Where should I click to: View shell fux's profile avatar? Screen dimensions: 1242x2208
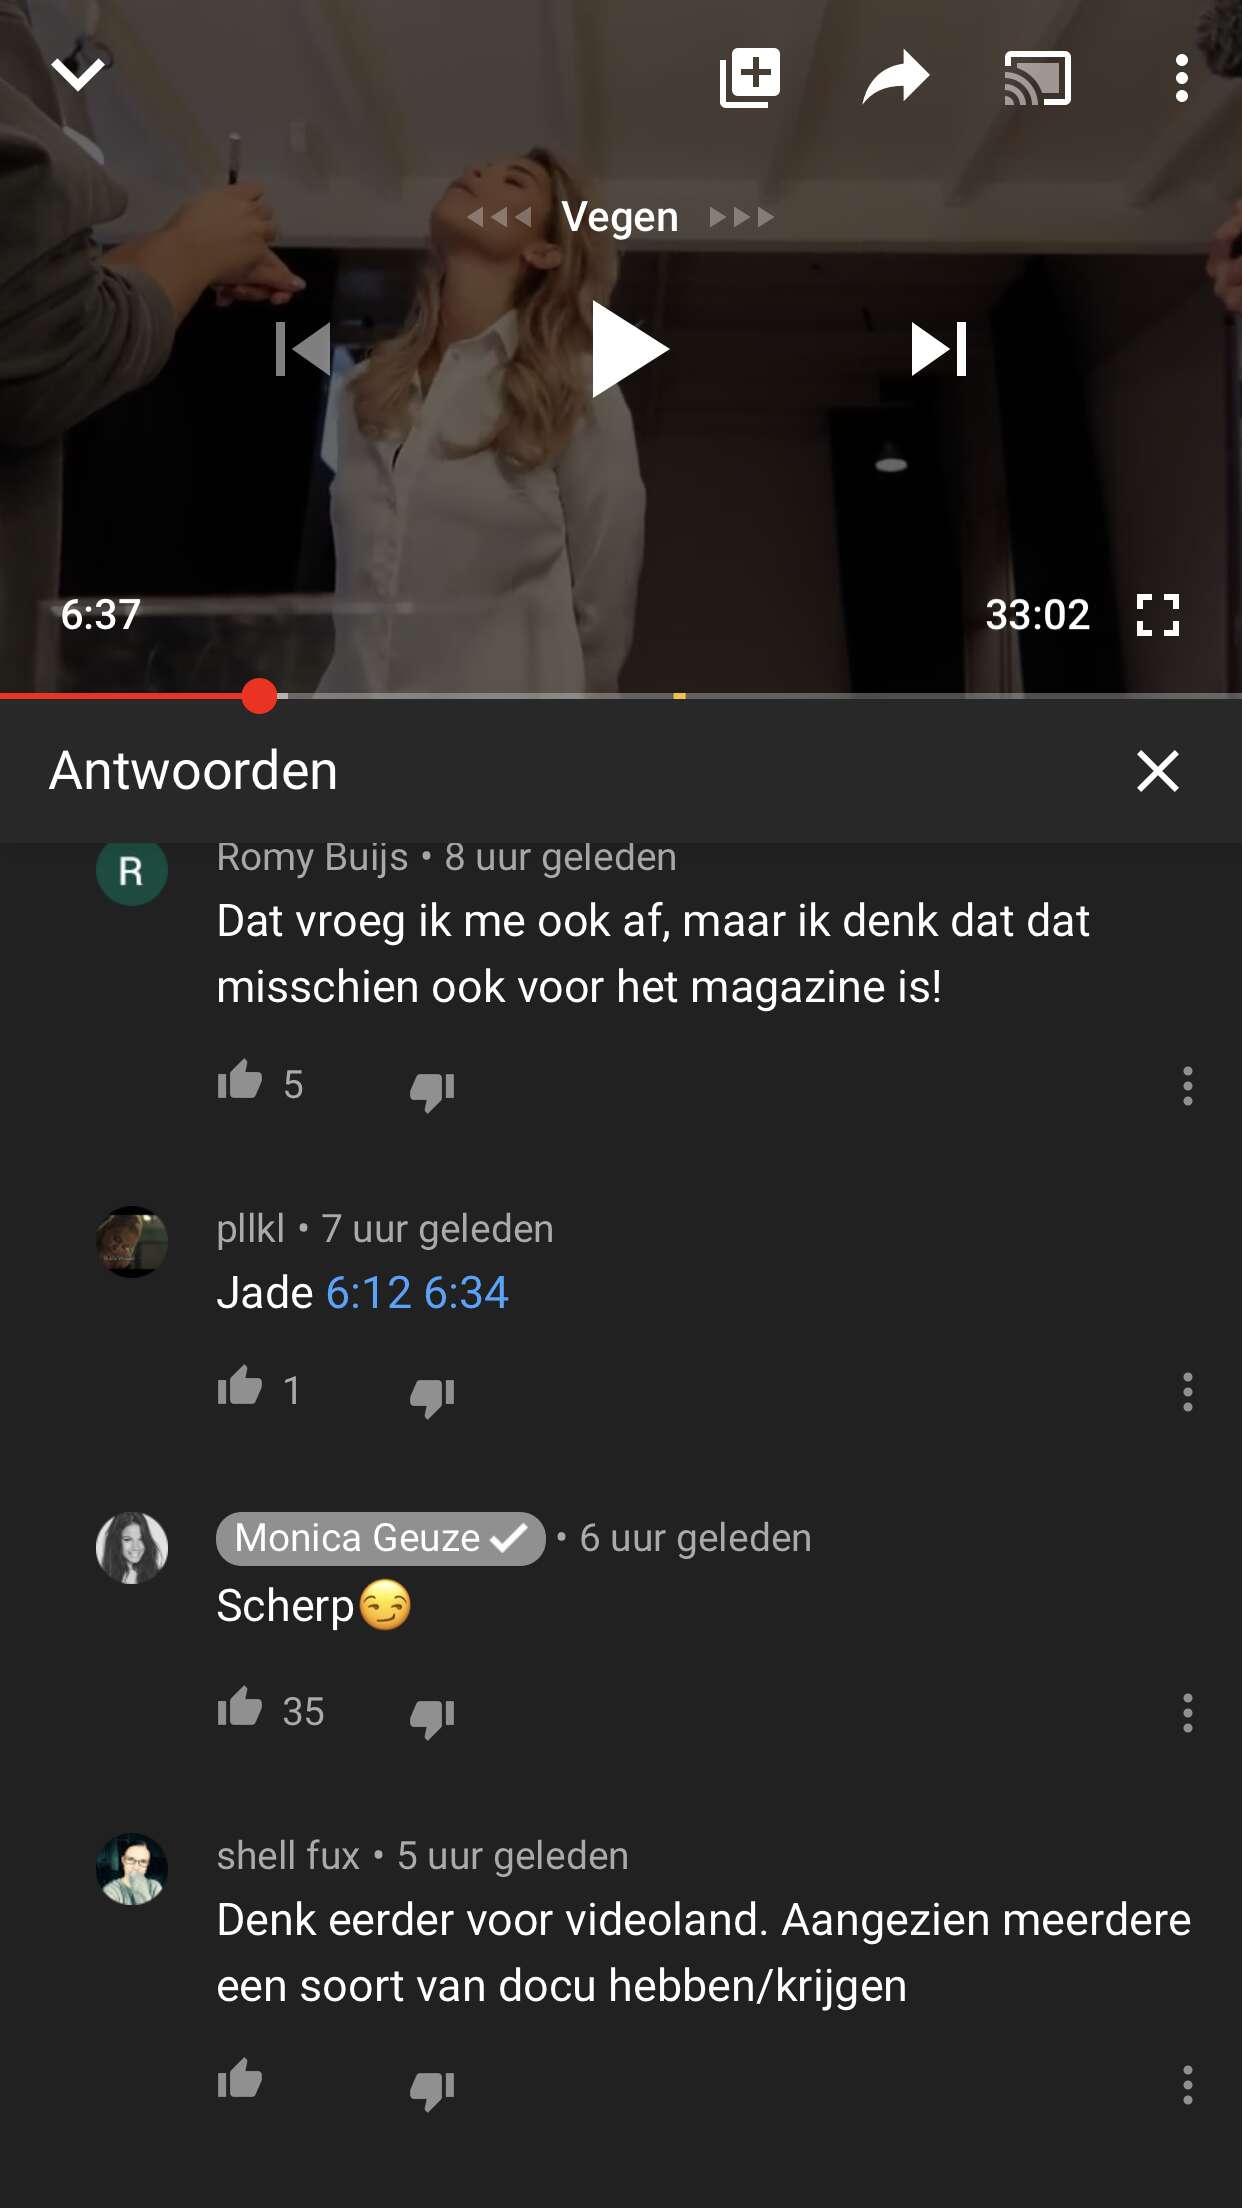point(132,1868)
